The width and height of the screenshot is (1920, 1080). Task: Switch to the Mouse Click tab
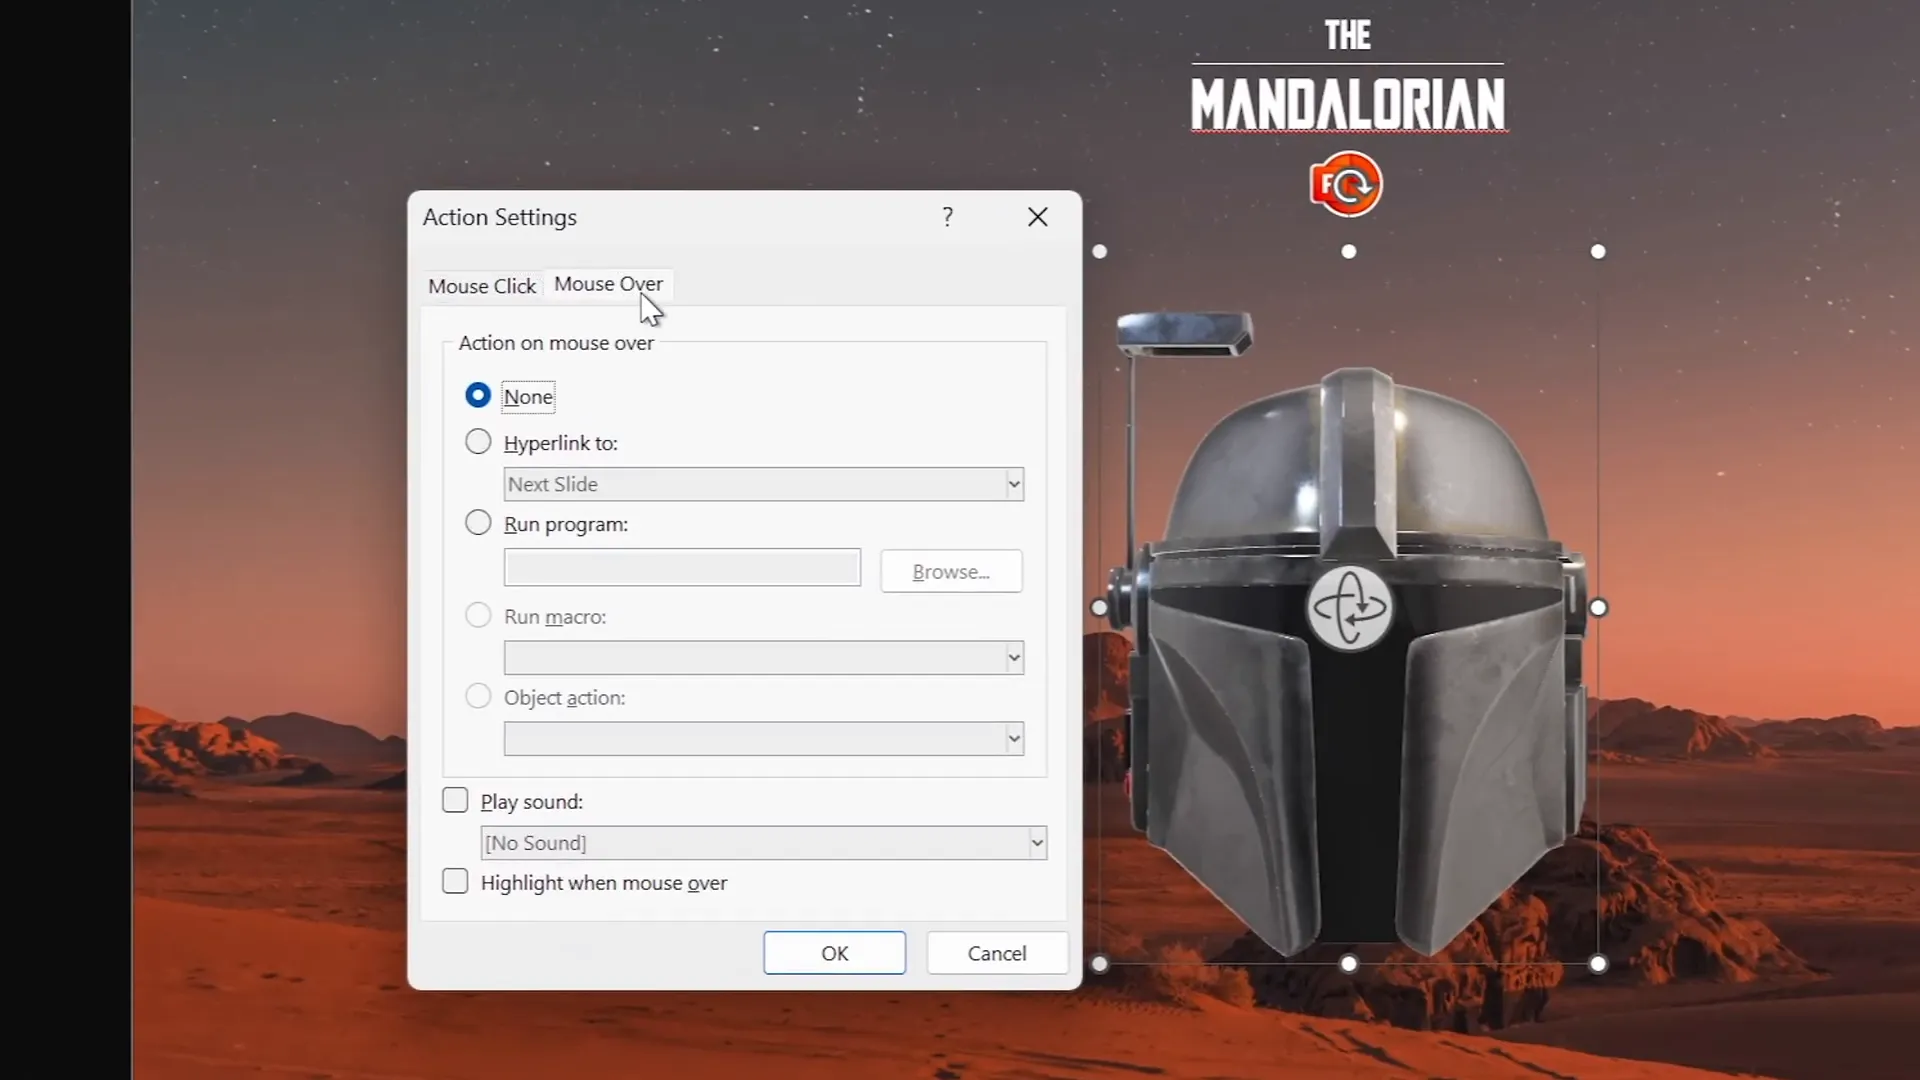(482, 286)
